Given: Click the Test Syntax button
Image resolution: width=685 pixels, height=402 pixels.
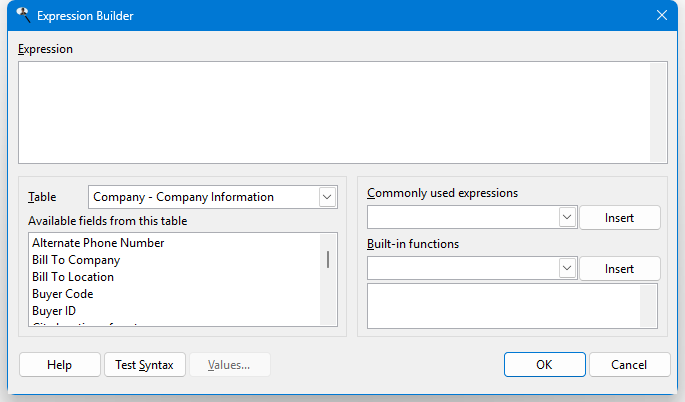Looking at the screenshot, I should click(x=144, y=365).
